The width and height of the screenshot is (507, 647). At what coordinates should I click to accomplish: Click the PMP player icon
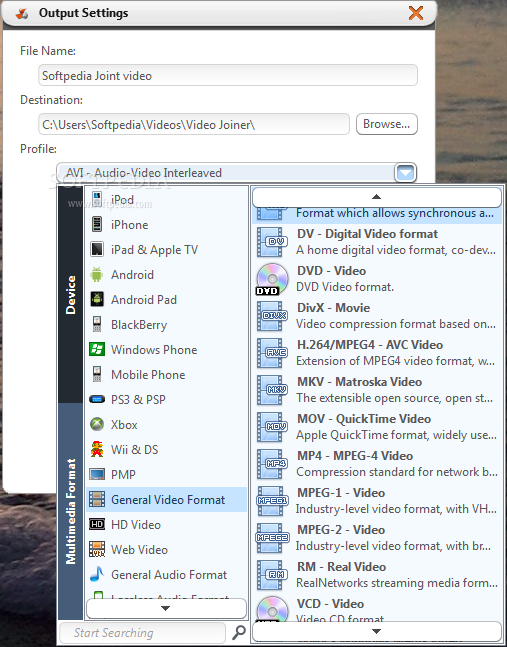coord(97,474)
